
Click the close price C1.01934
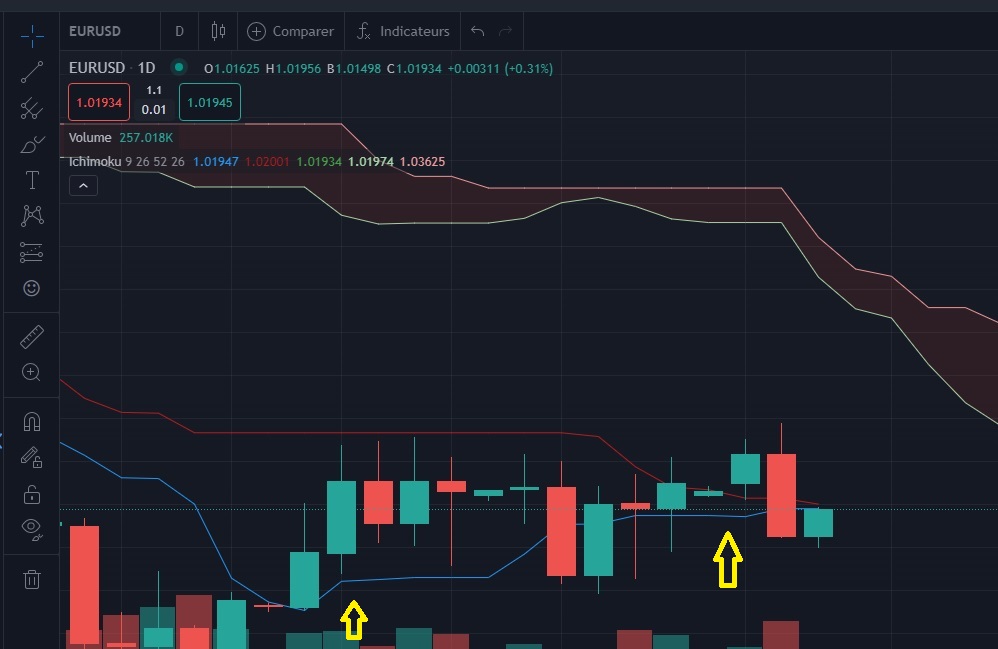tap(414, 69)
